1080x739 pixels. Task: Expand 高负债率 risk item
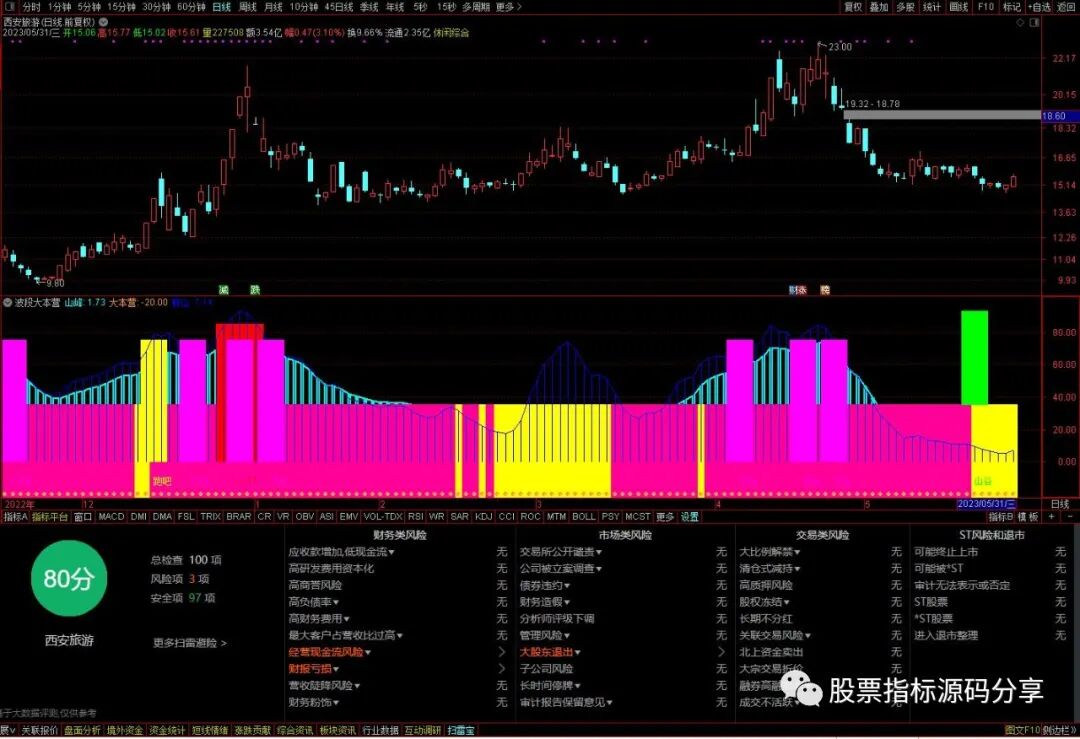[313, 602]
